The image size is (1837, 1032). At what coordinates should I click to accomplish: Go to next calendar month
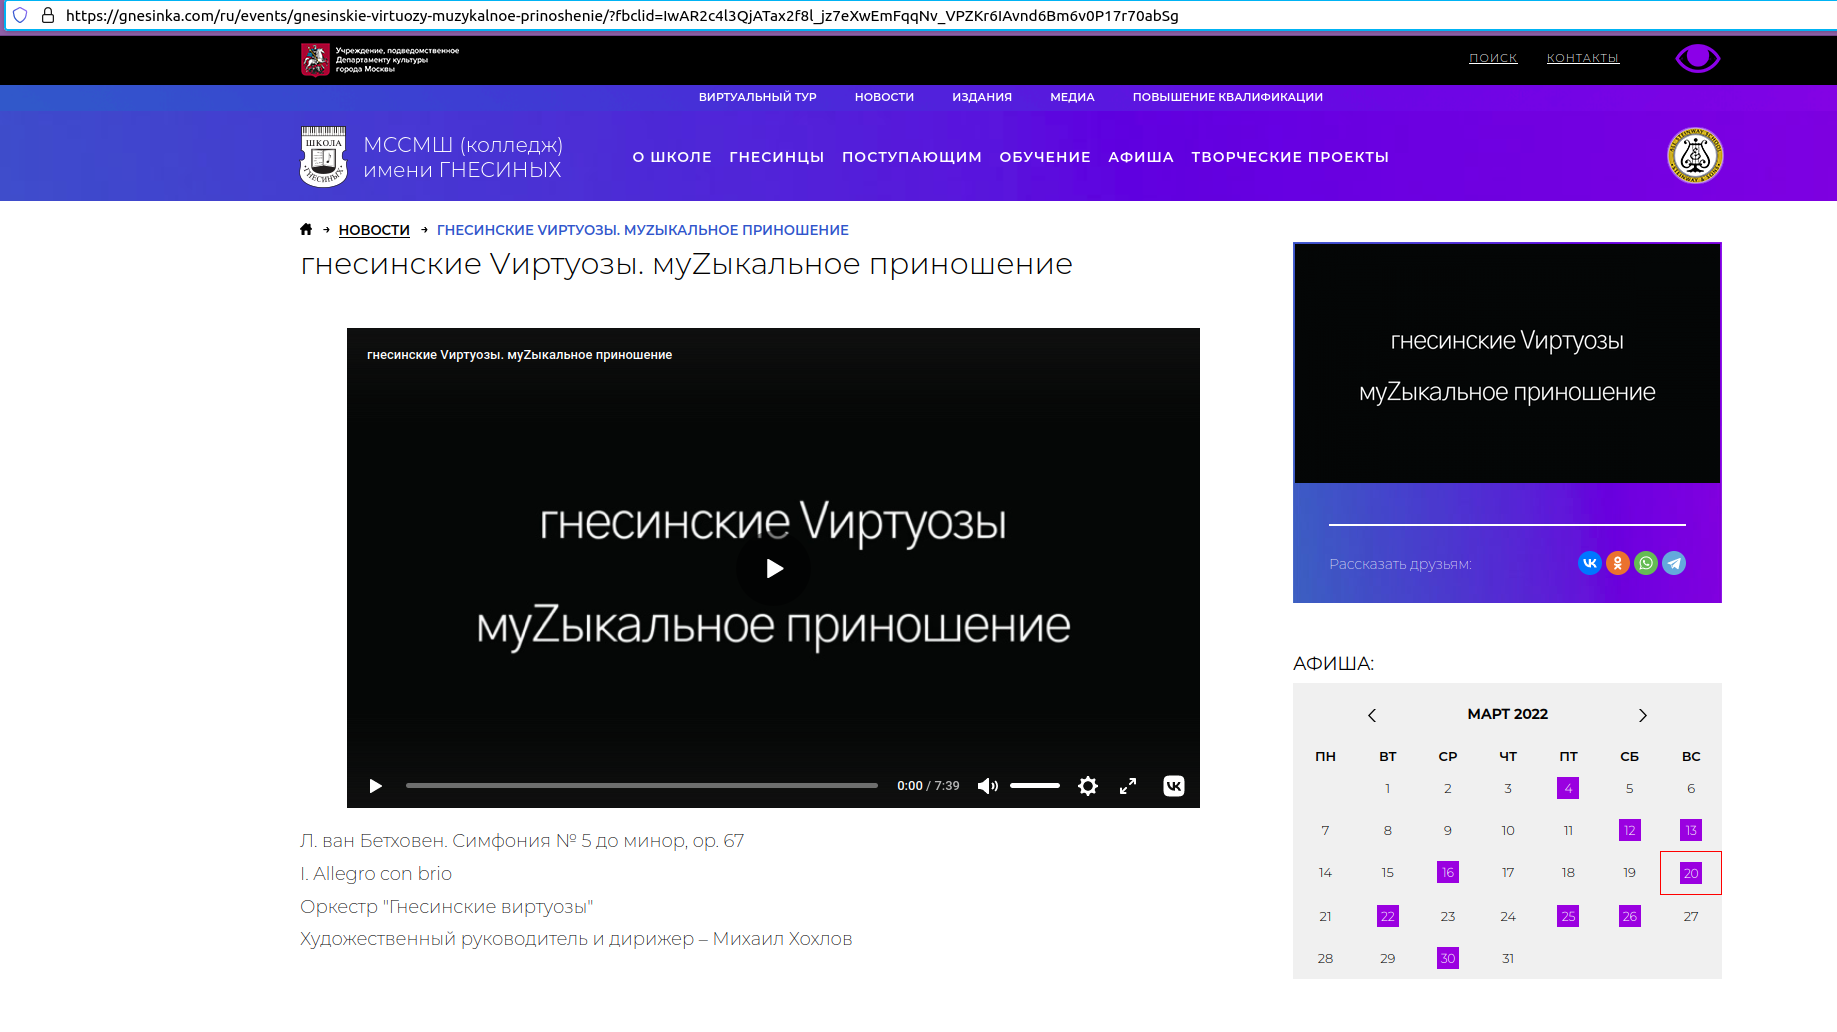click(x=1642, y=715)
